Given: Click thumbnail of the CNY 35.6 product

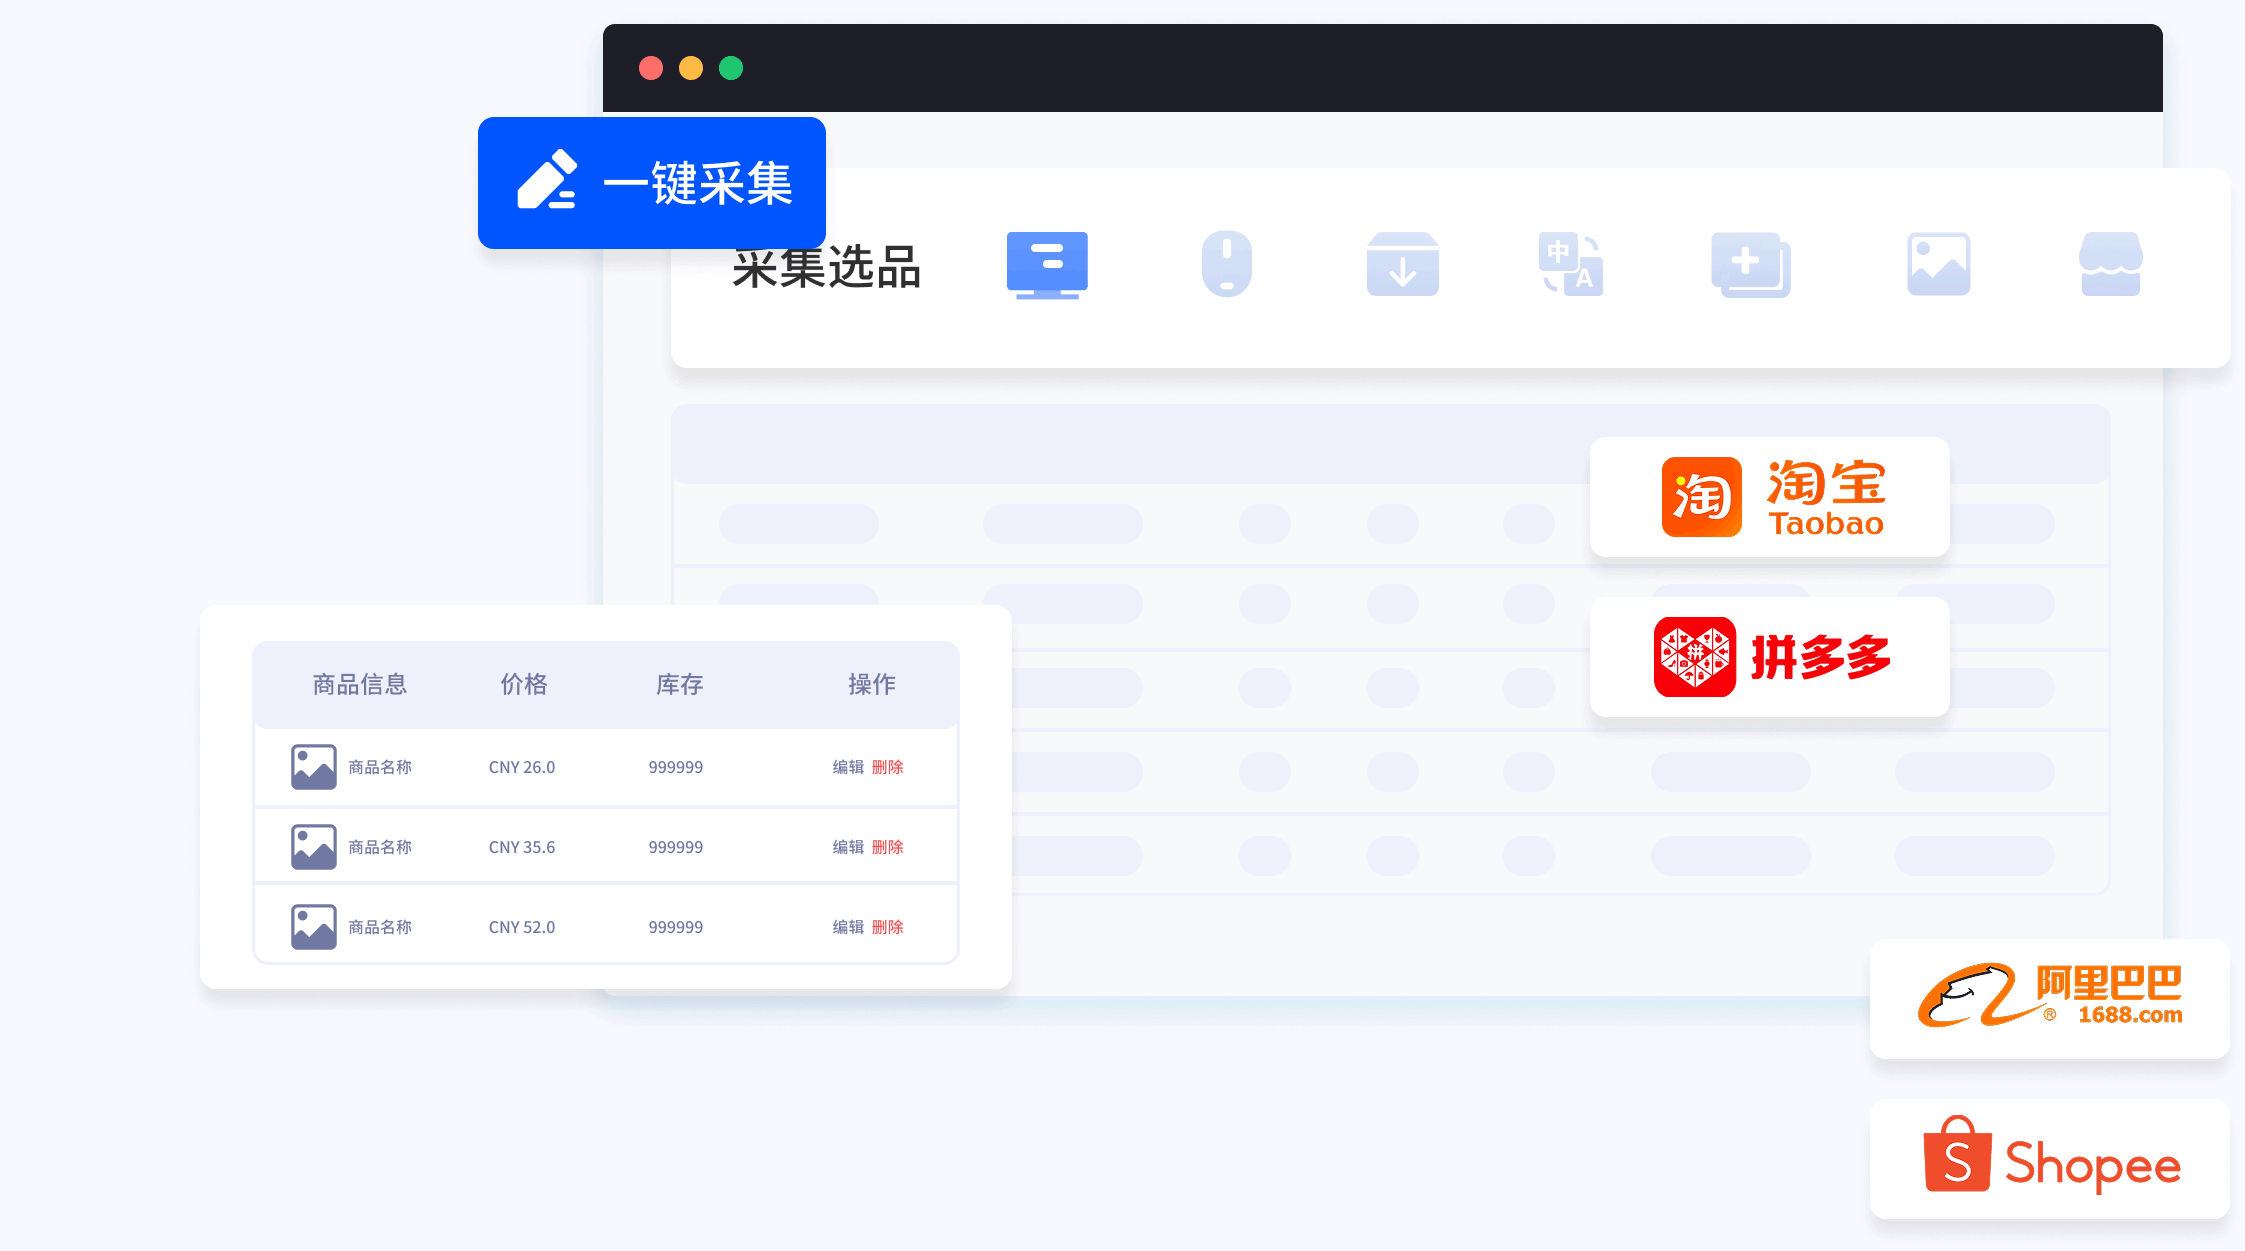Looking at the screenshot, I should coord(313,847).
